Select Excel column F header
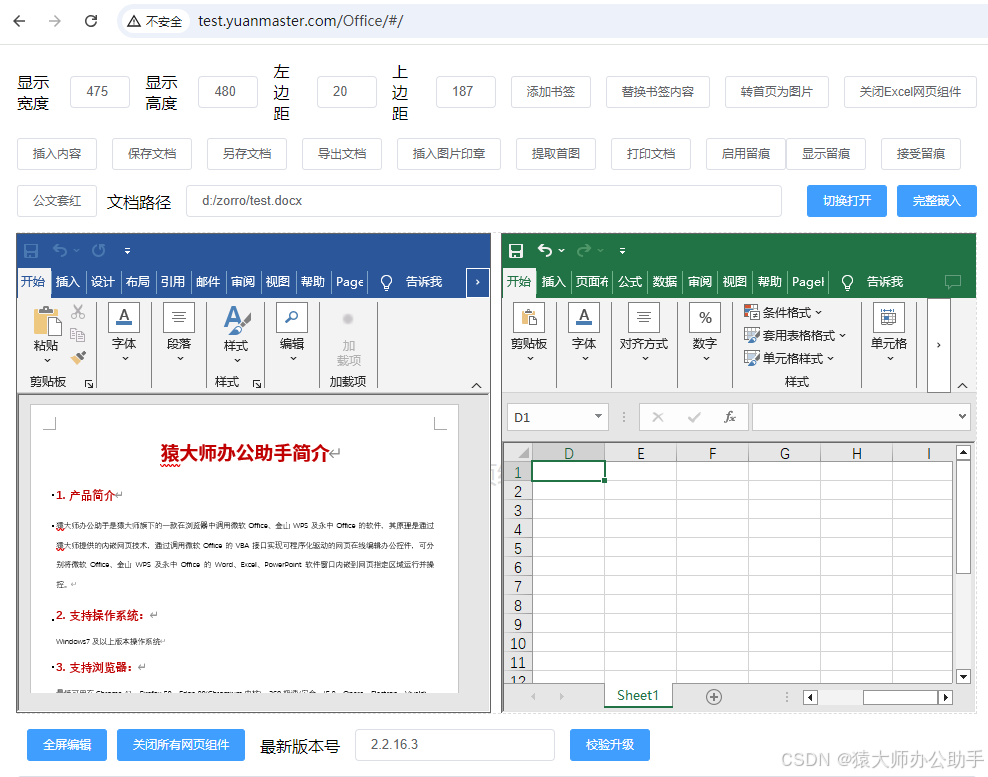The image size is (988, 777). [713, 453]
